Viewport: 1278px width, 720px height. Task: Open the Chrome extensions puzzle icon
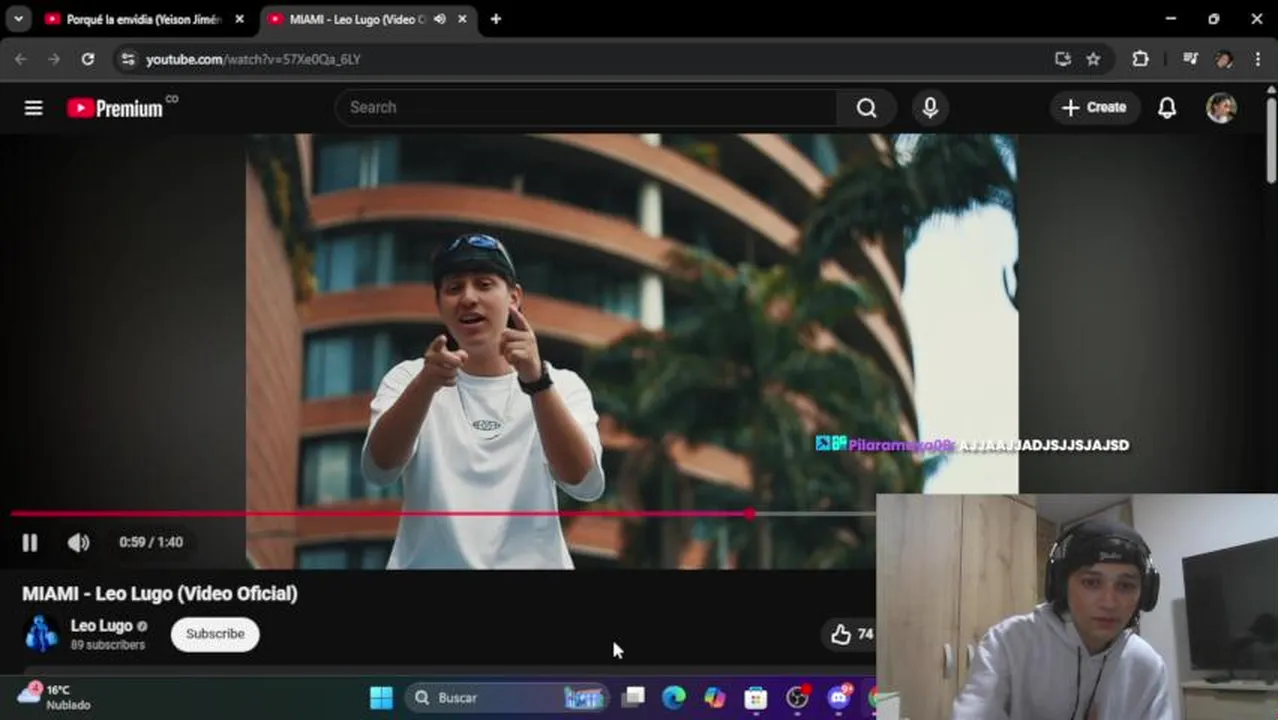point(1140,59)
